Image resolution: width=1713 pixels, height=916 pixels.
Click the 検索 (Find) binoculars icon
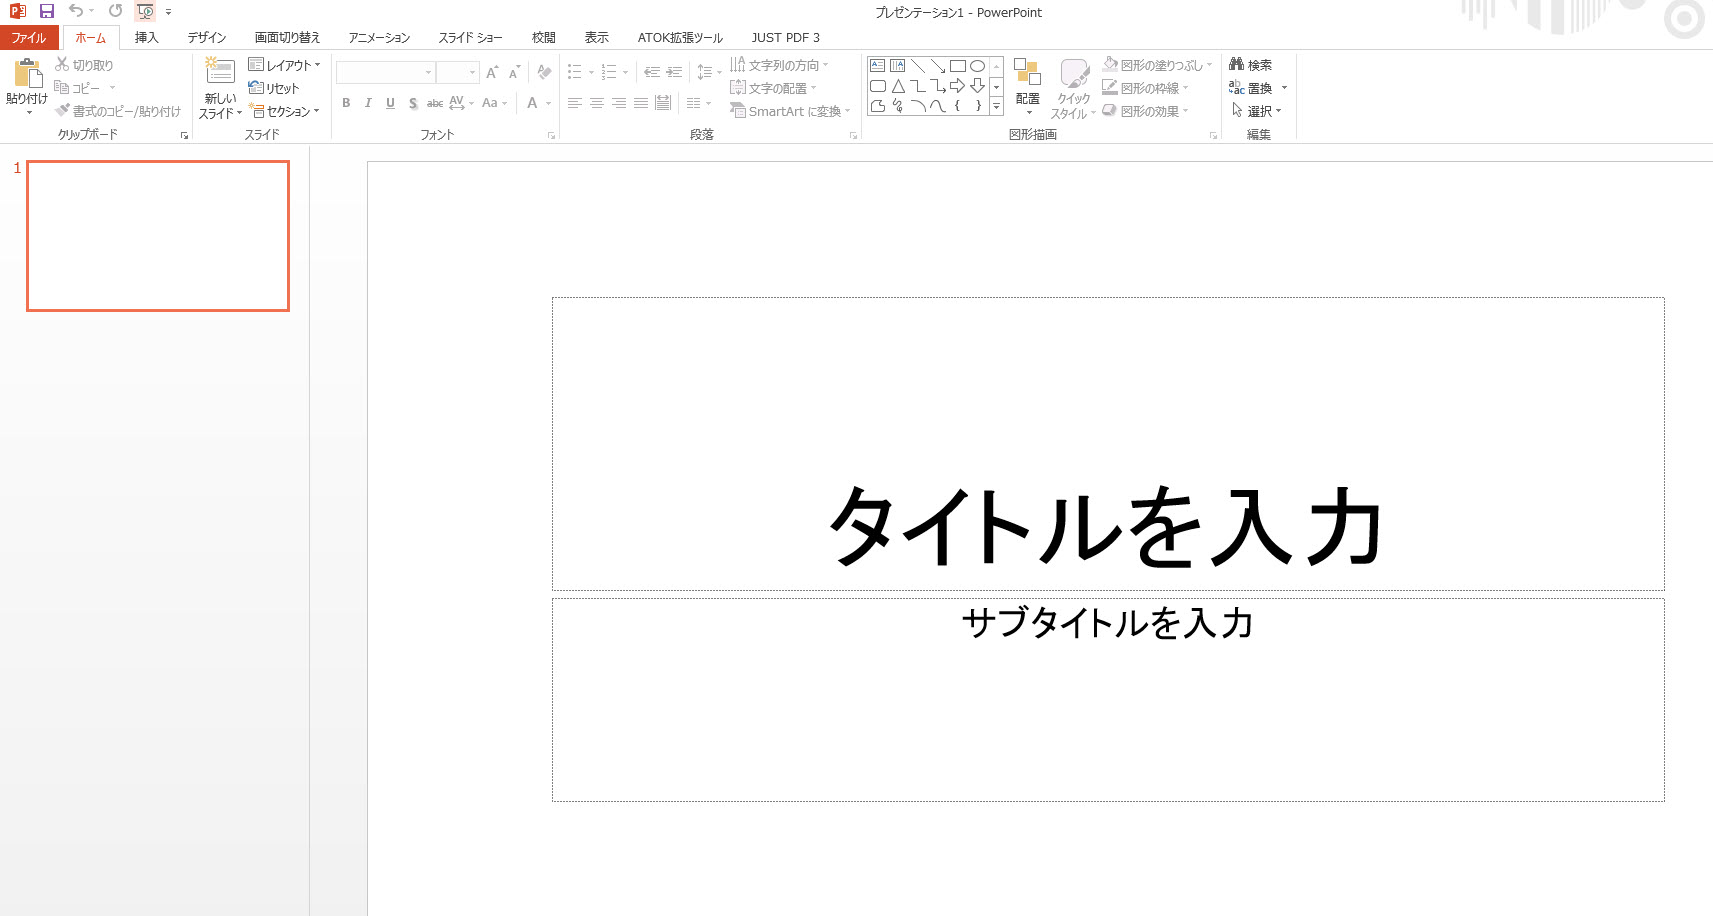pyautogui.click(x=1237, y=65)
